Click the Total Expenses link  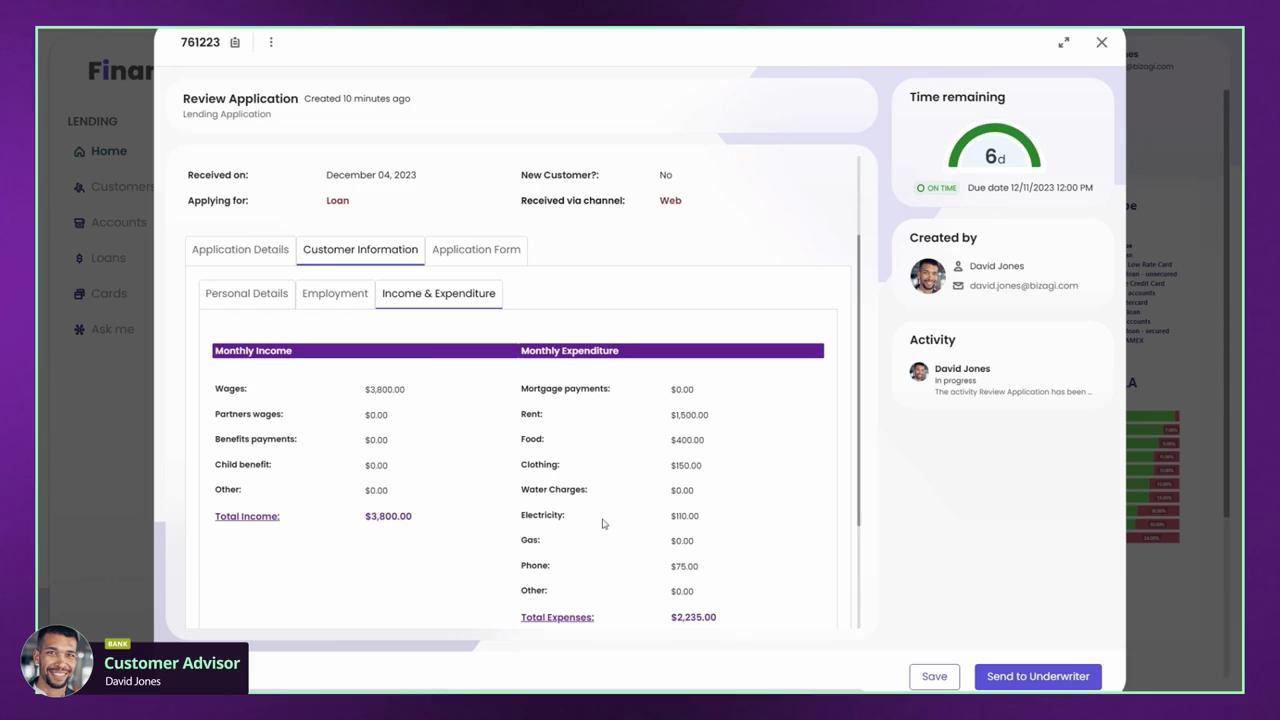557,617
